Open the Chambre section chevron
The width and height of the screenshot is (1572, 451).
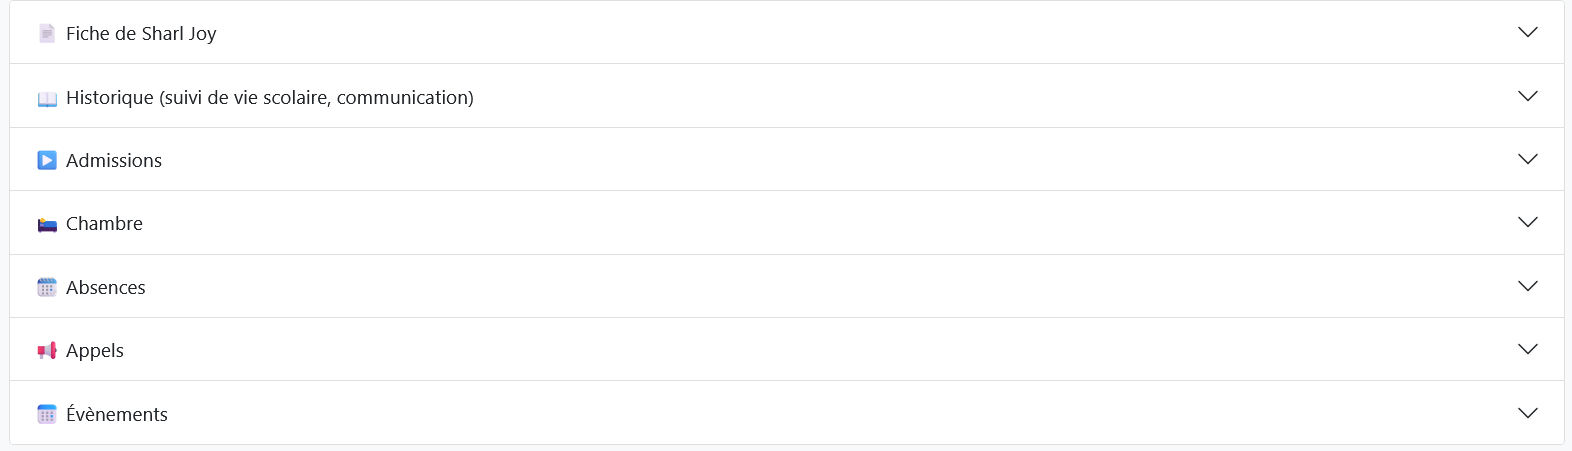[1527, 222]
